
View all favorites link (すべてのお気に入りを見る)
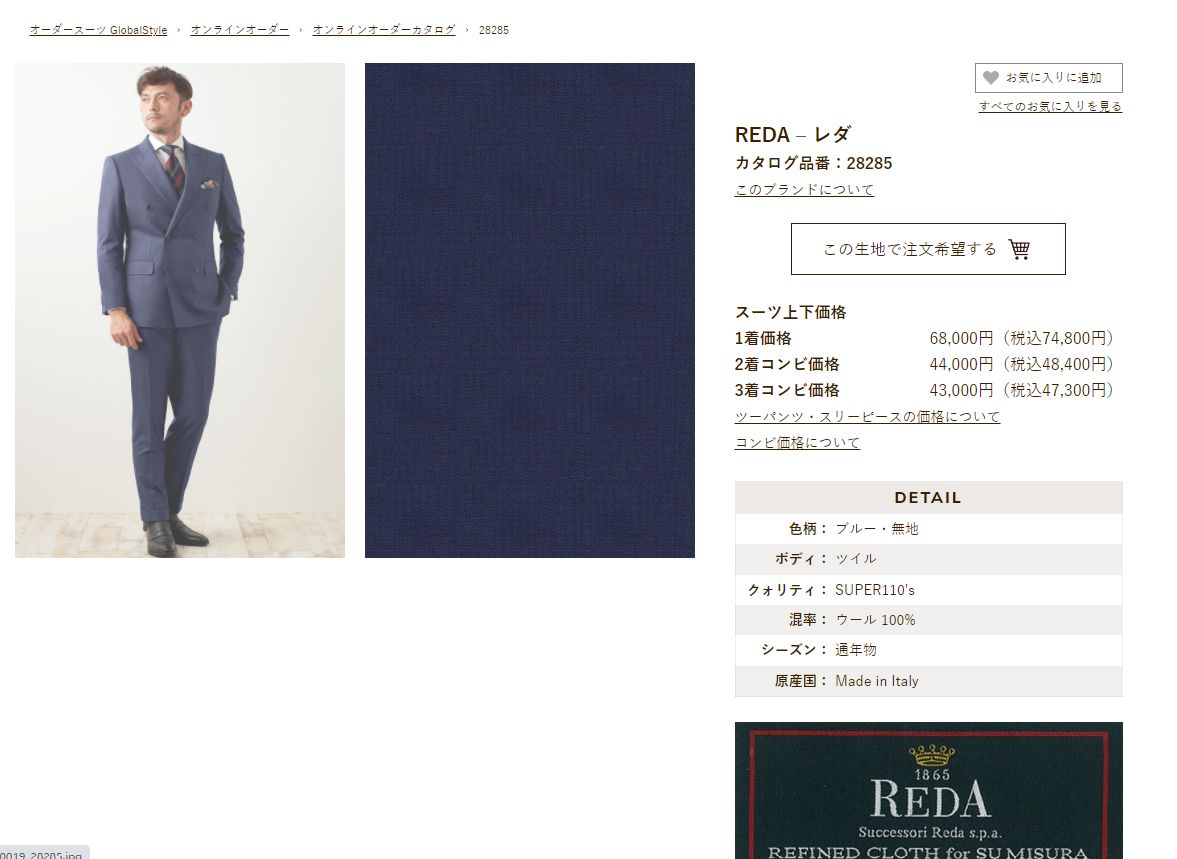tap(1050, 107)
